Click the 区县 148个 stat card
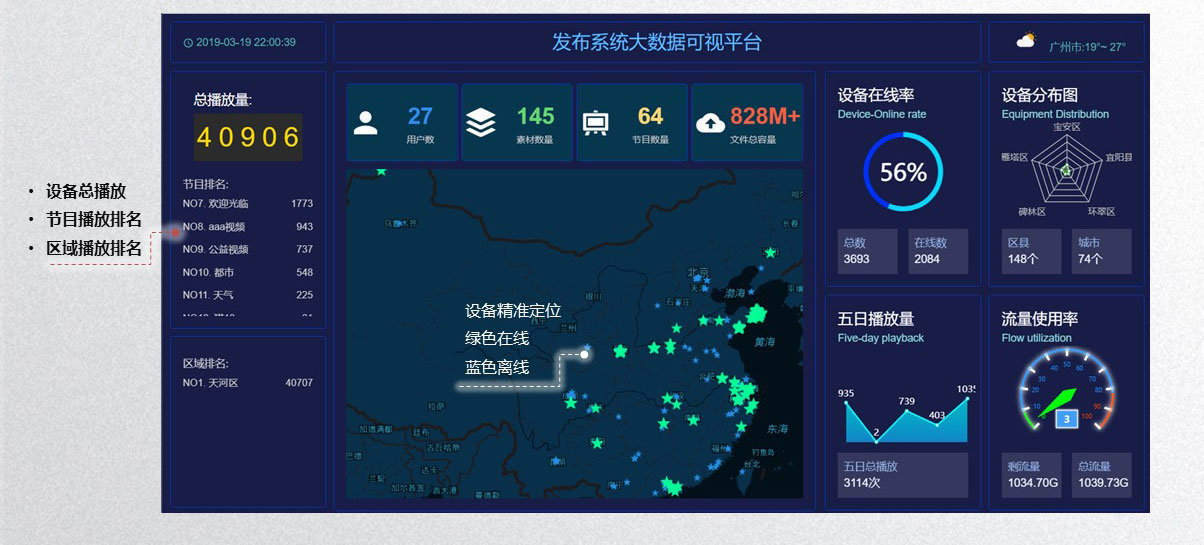The width and height of the screenshot is (1204, 545). [x=1033, y=251]
